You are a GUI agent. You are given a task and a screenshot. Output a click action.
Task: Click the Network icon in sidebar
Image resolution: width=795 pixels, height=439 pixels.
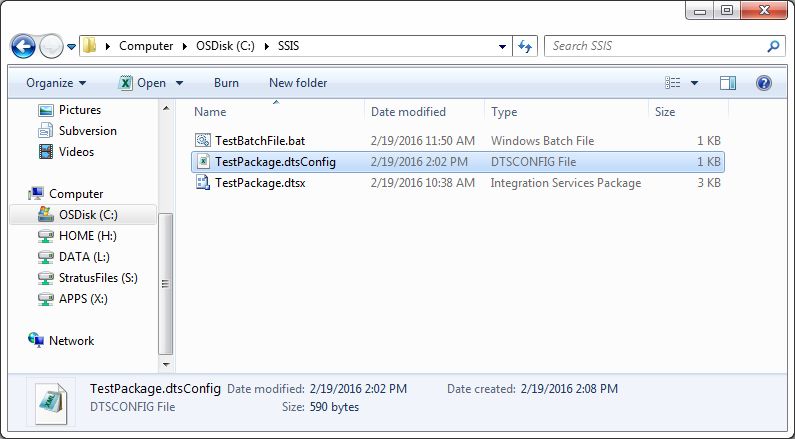tap(37, 341)
